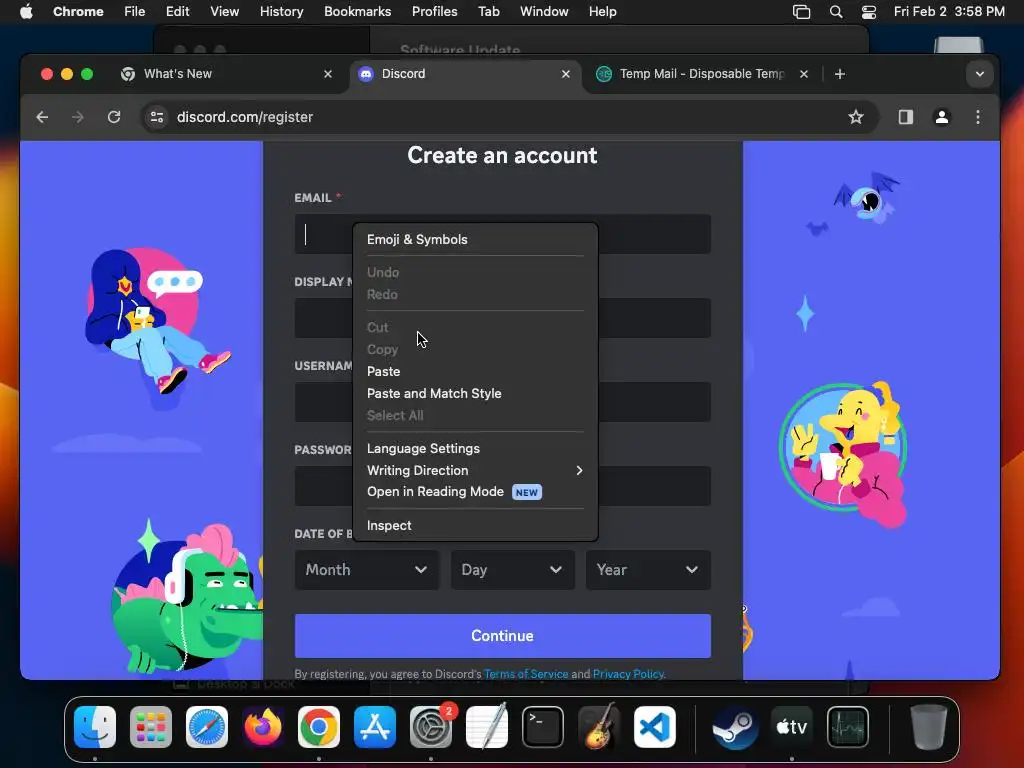This screenshot has height=768, width=1024.
Task: Click the Continue button
Action: (x=502, y=636)
